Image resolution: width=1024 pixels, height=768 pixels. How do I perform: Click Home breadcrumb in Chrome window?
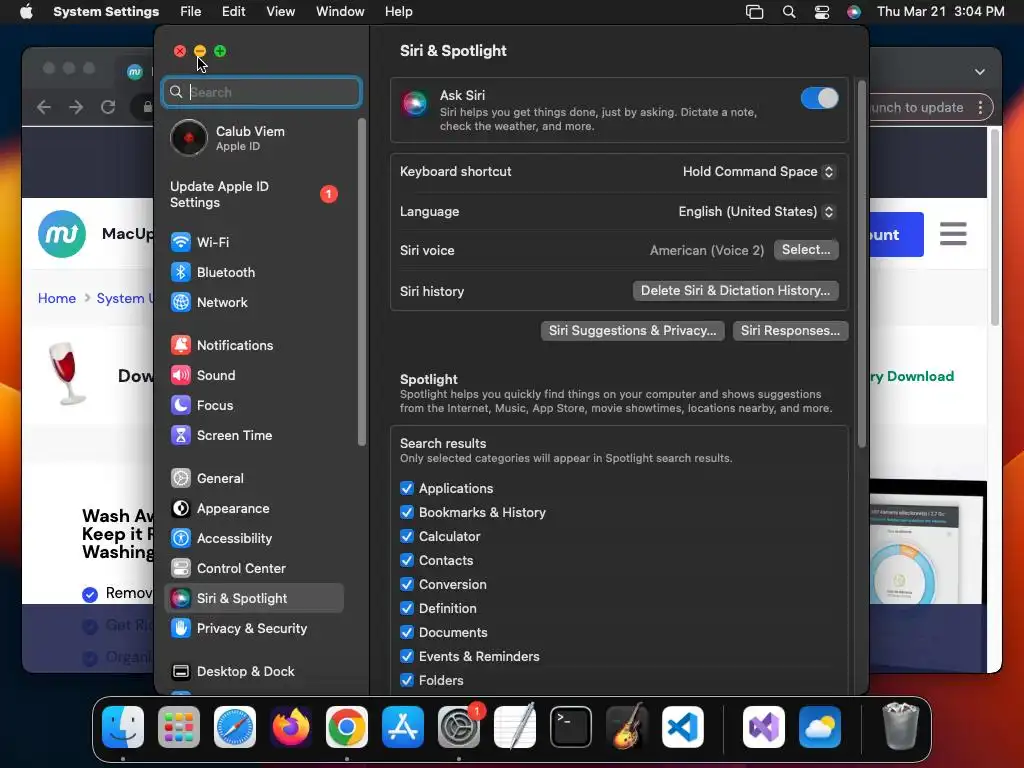(57, 298)
